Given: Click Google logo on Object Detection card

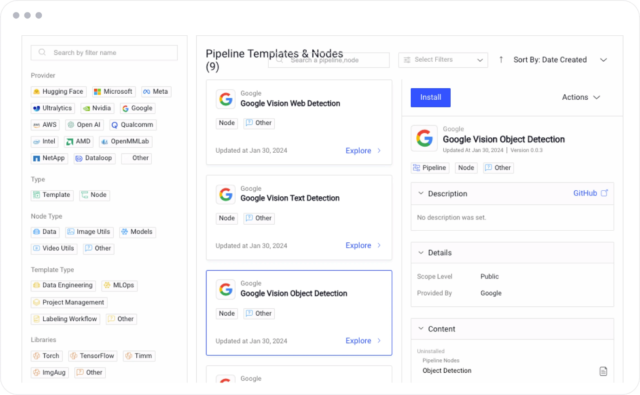Looking at the screenshot, I should [x=226, y=289].
